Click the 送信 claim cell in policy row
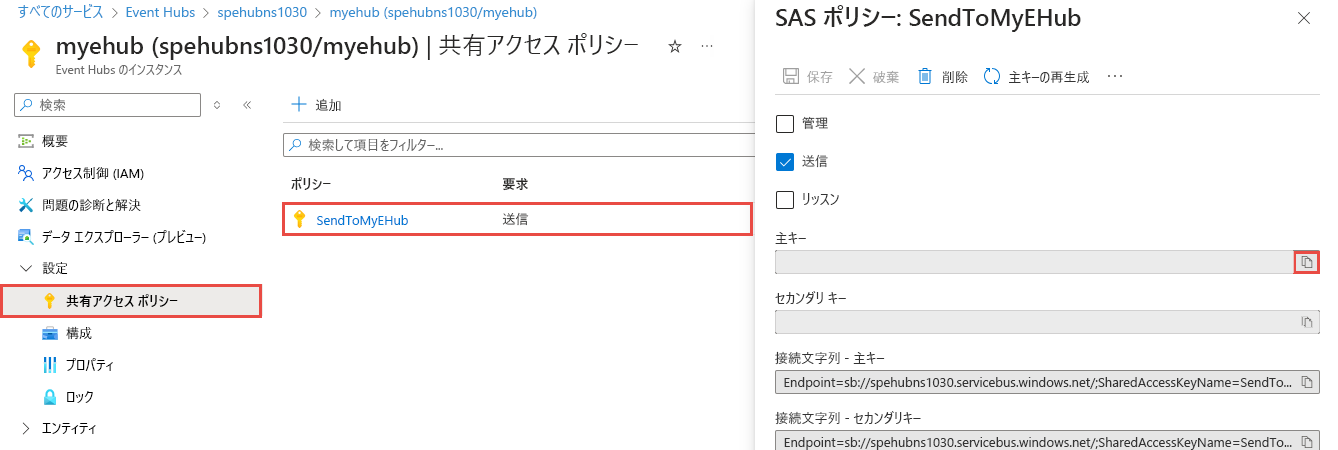This screenshot has width=1338, height=450. coord(515,220)
